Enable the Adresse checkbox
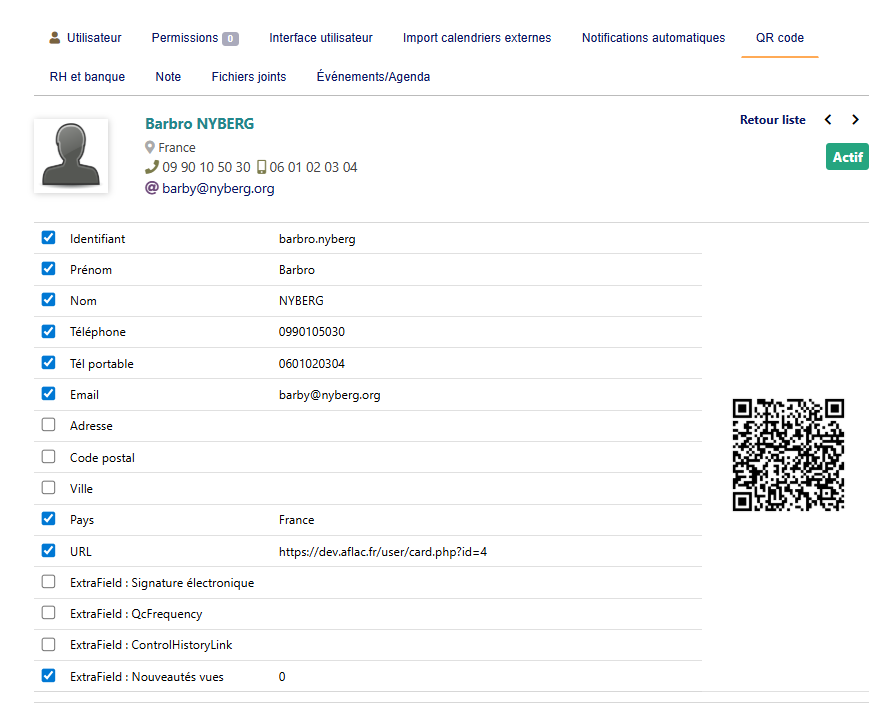 tap(47, 424)
